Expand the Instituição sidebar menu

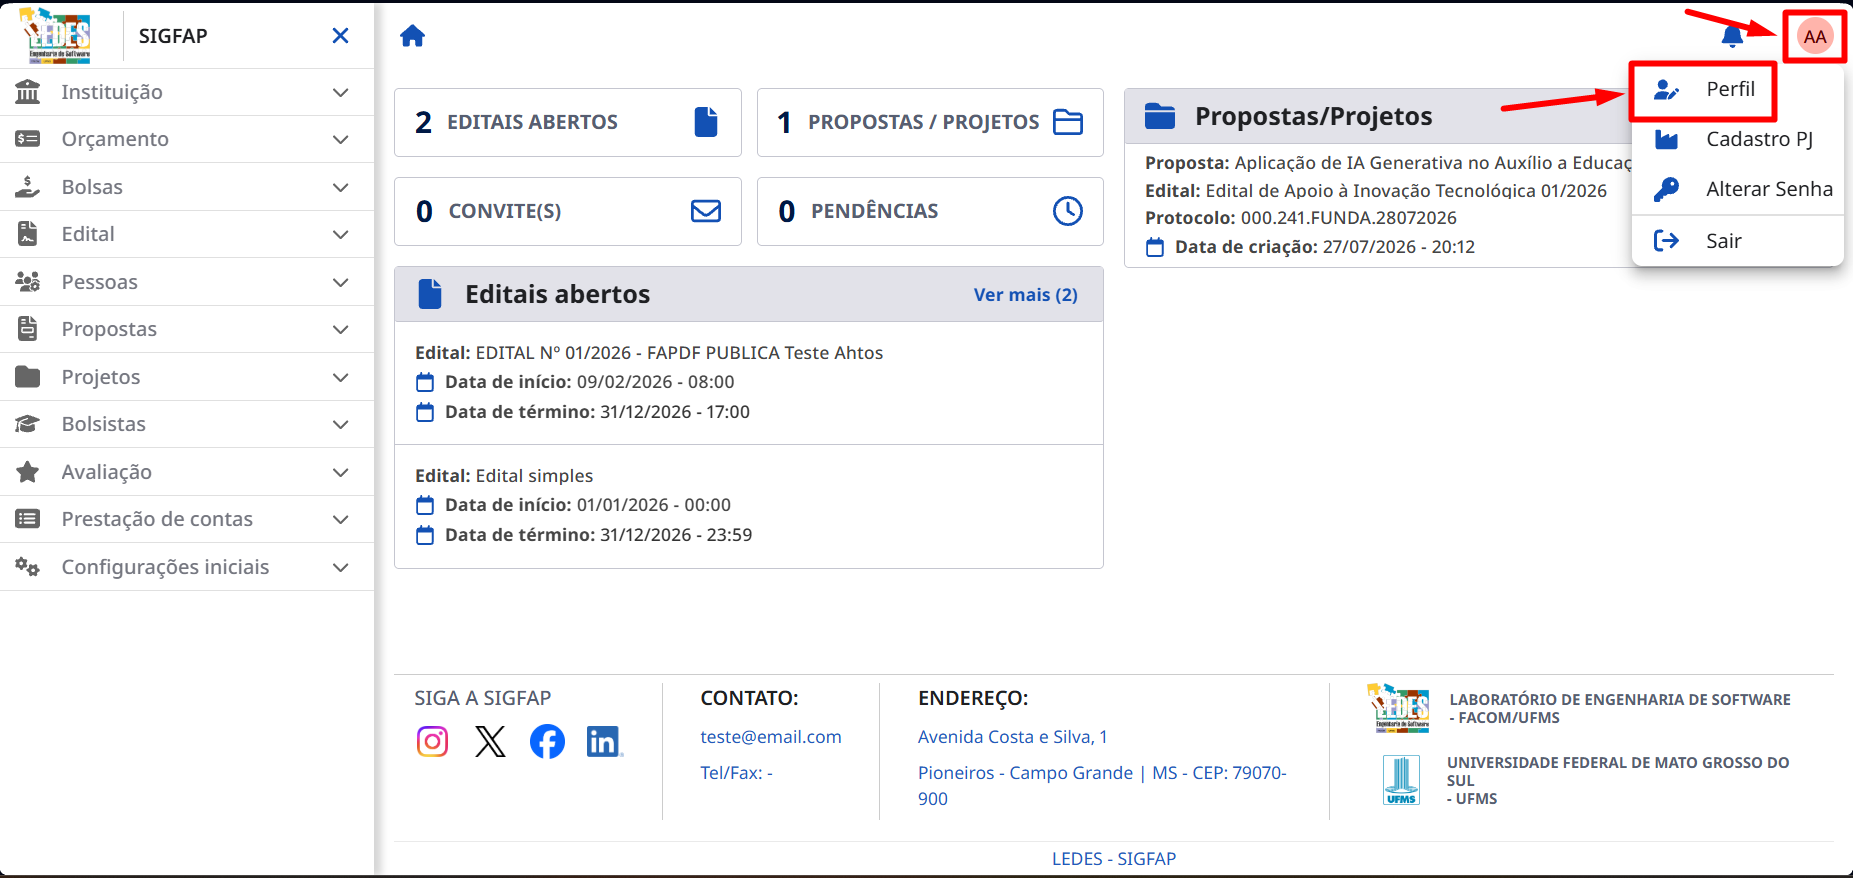coord(187,92)
